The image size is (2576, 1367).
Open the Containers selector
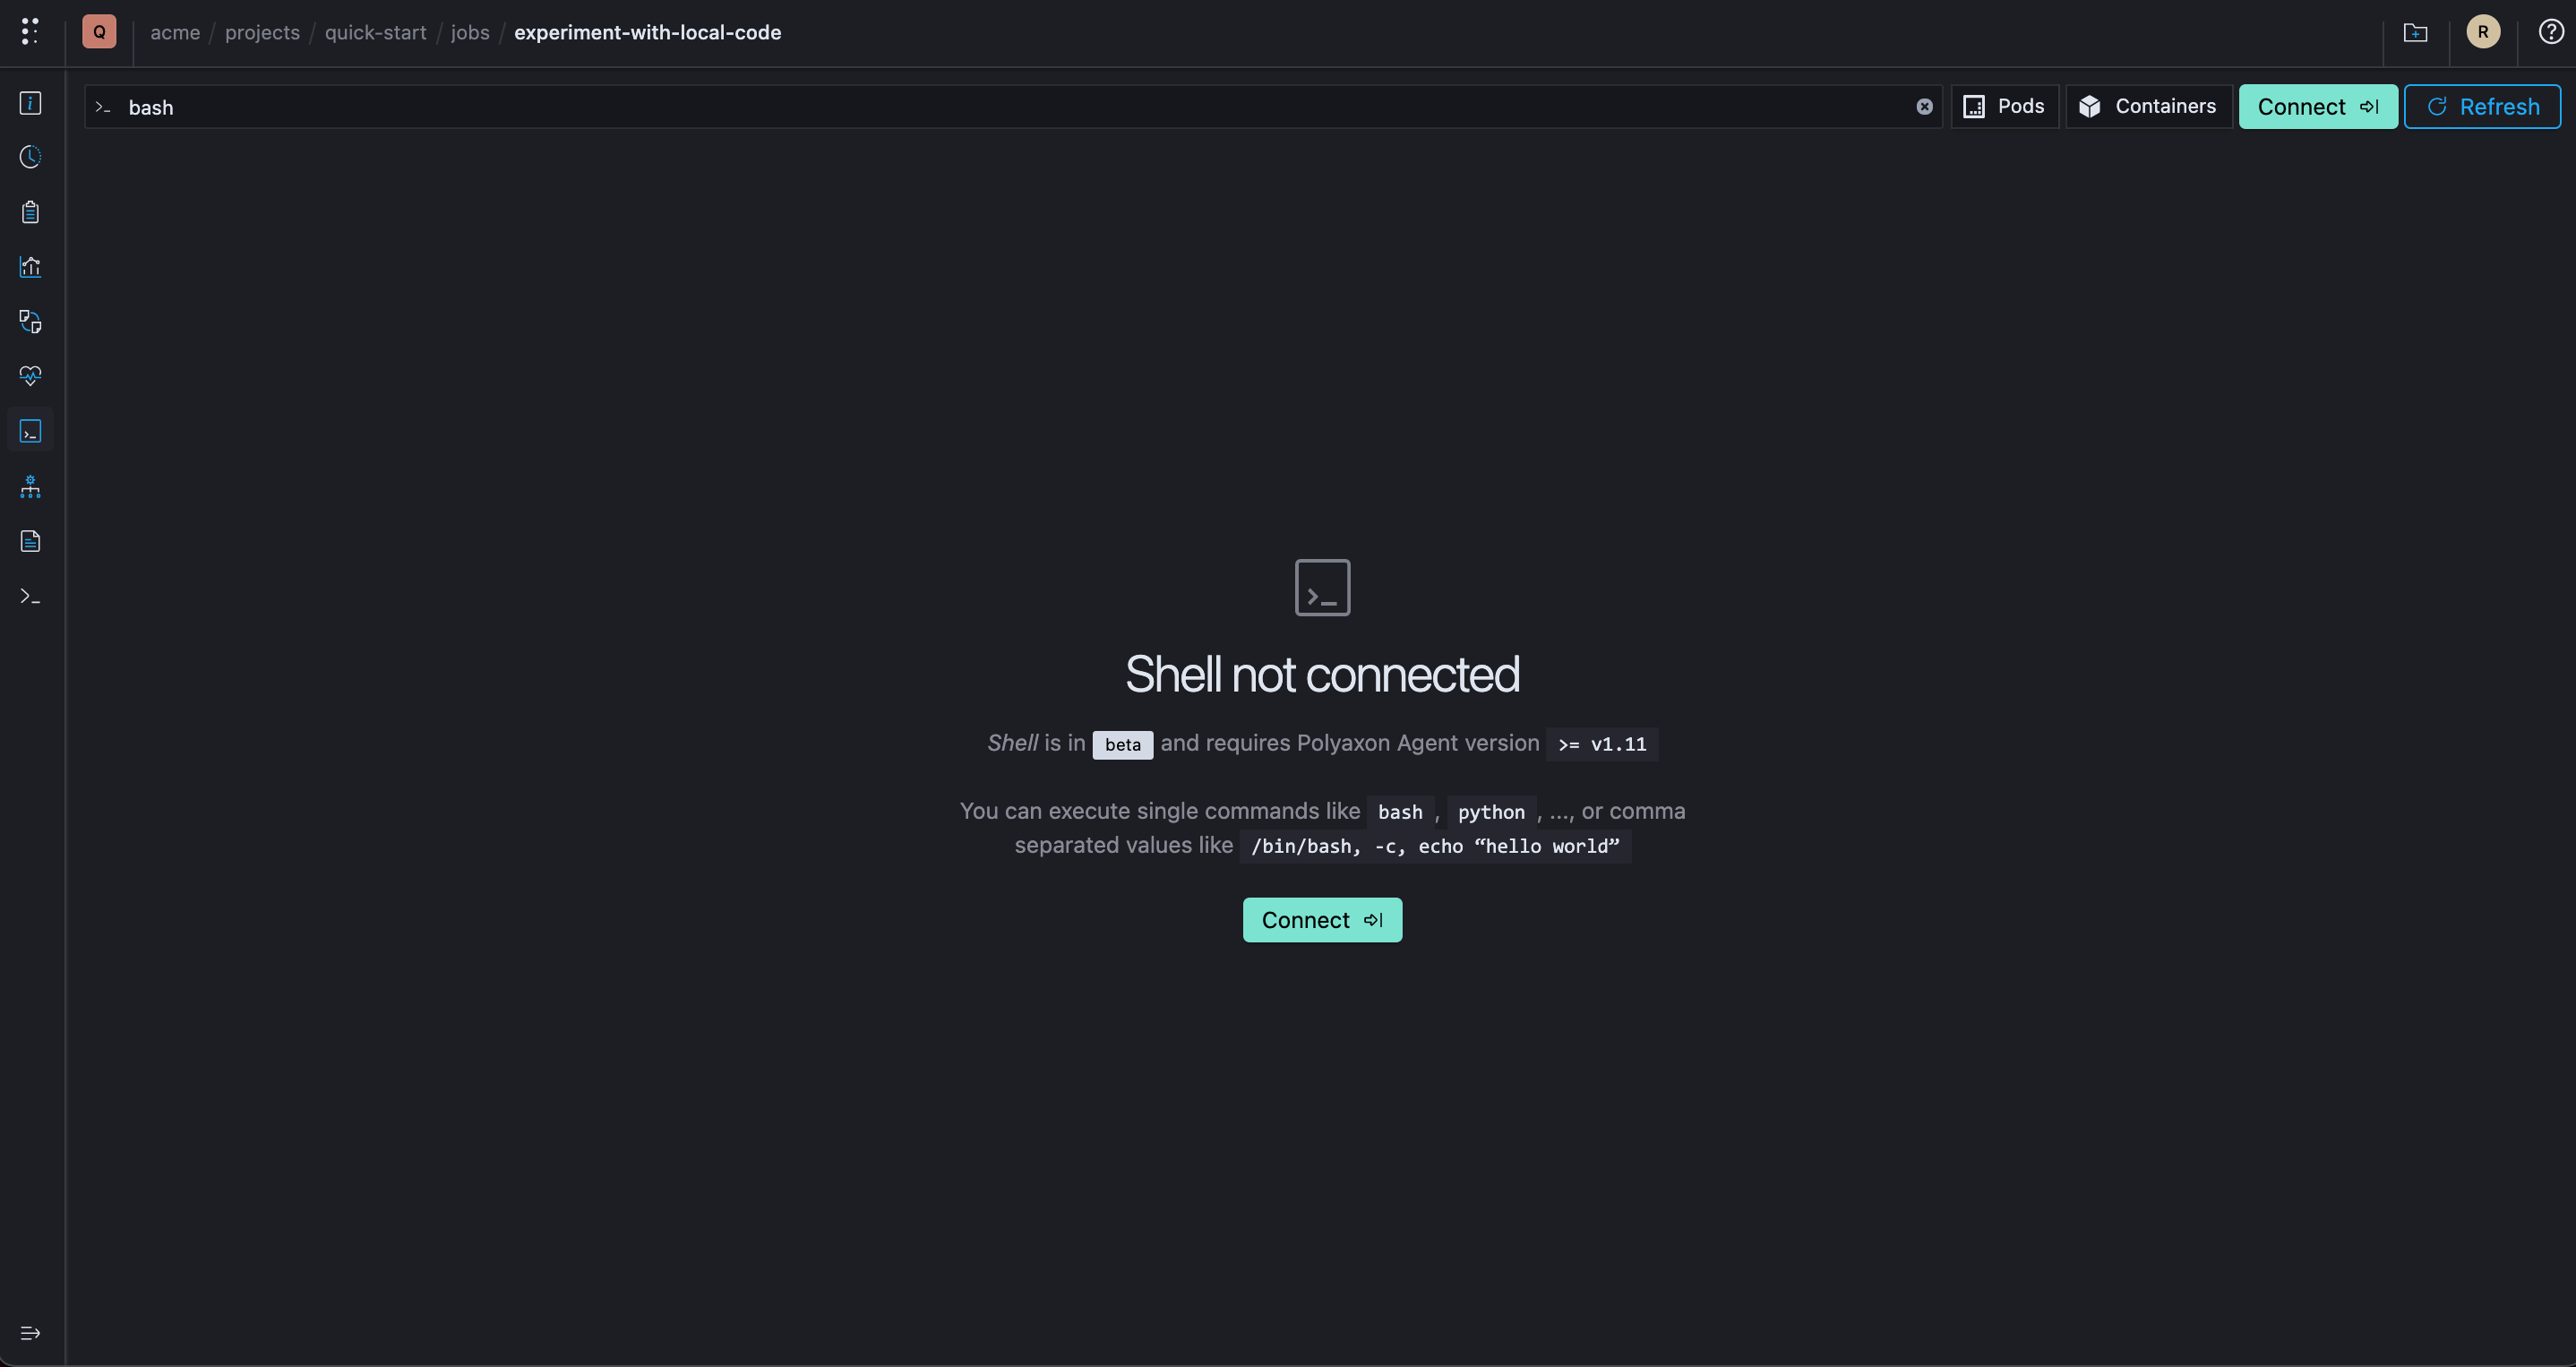2149,107
